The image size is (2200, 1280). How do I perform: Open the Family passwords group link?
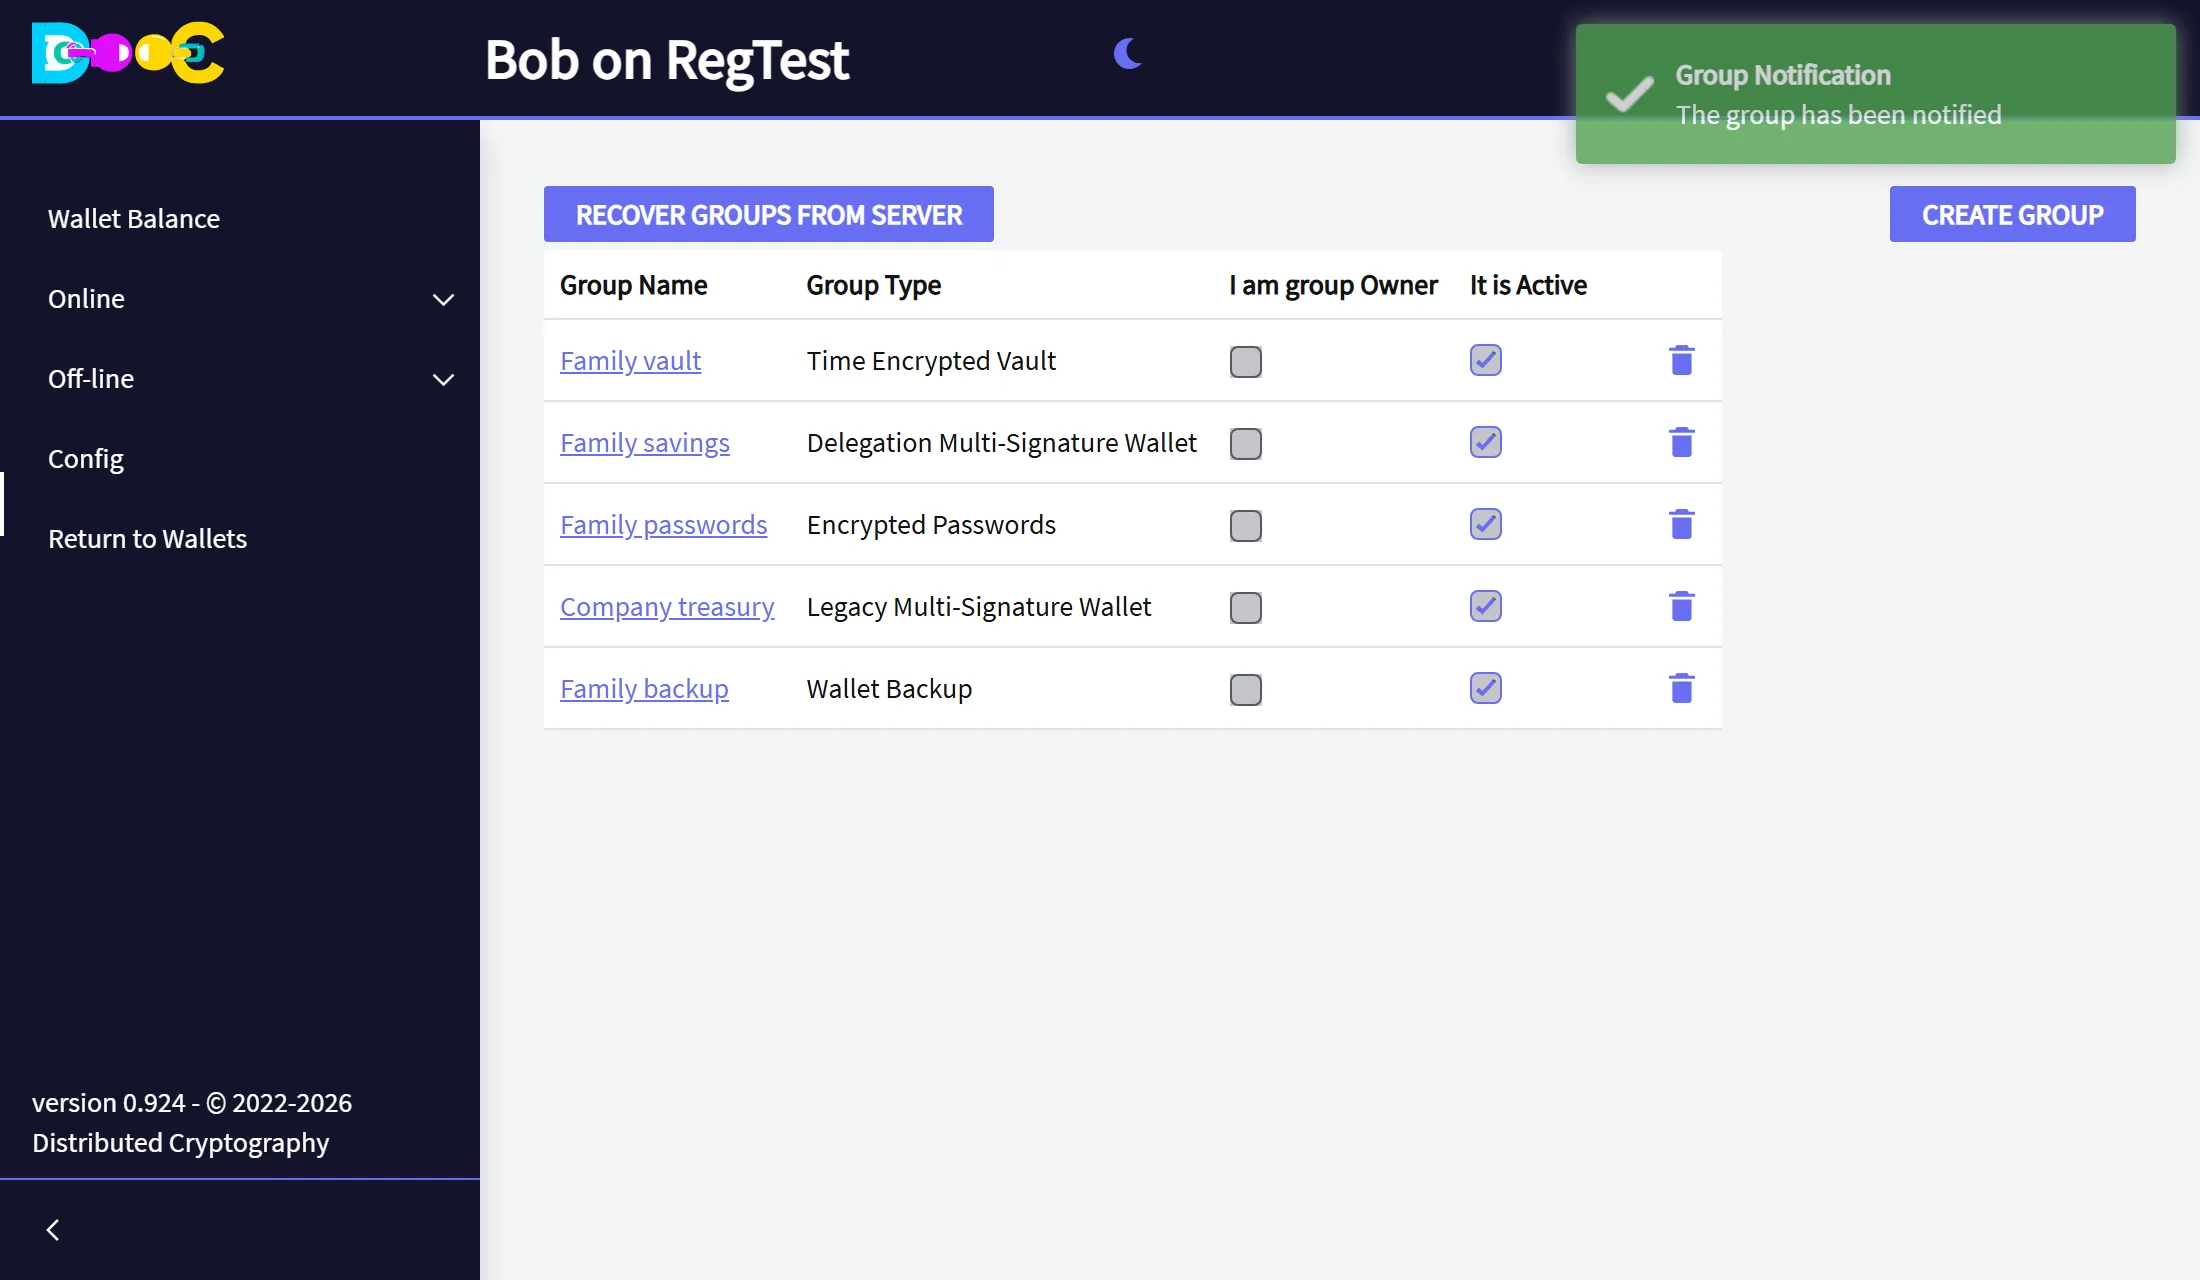pyautogui.click(x=663, y=525)
